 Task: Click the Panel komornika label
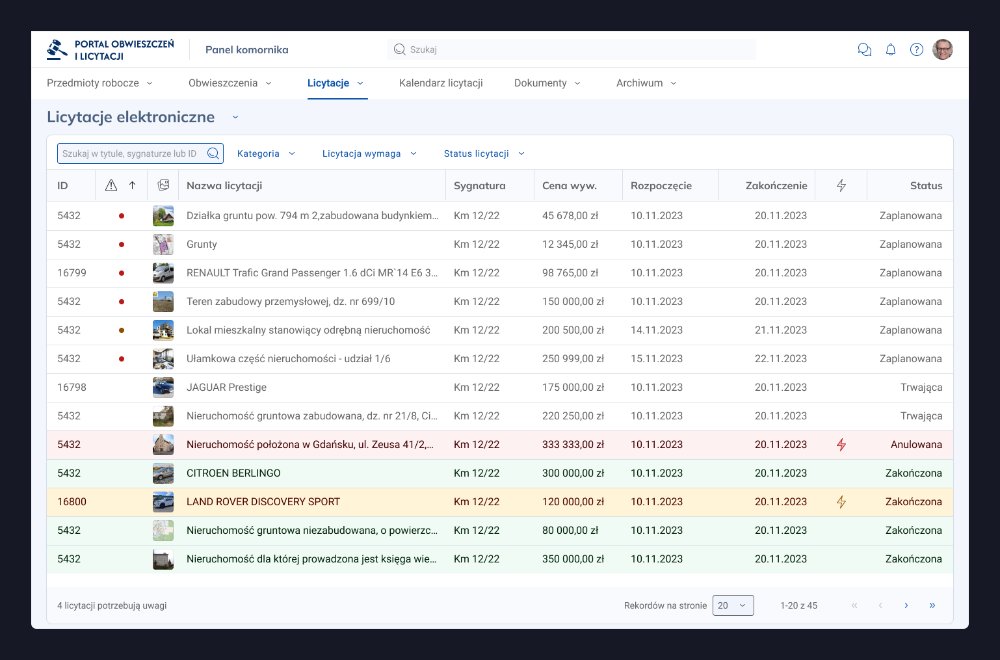(x=247, y=50)
